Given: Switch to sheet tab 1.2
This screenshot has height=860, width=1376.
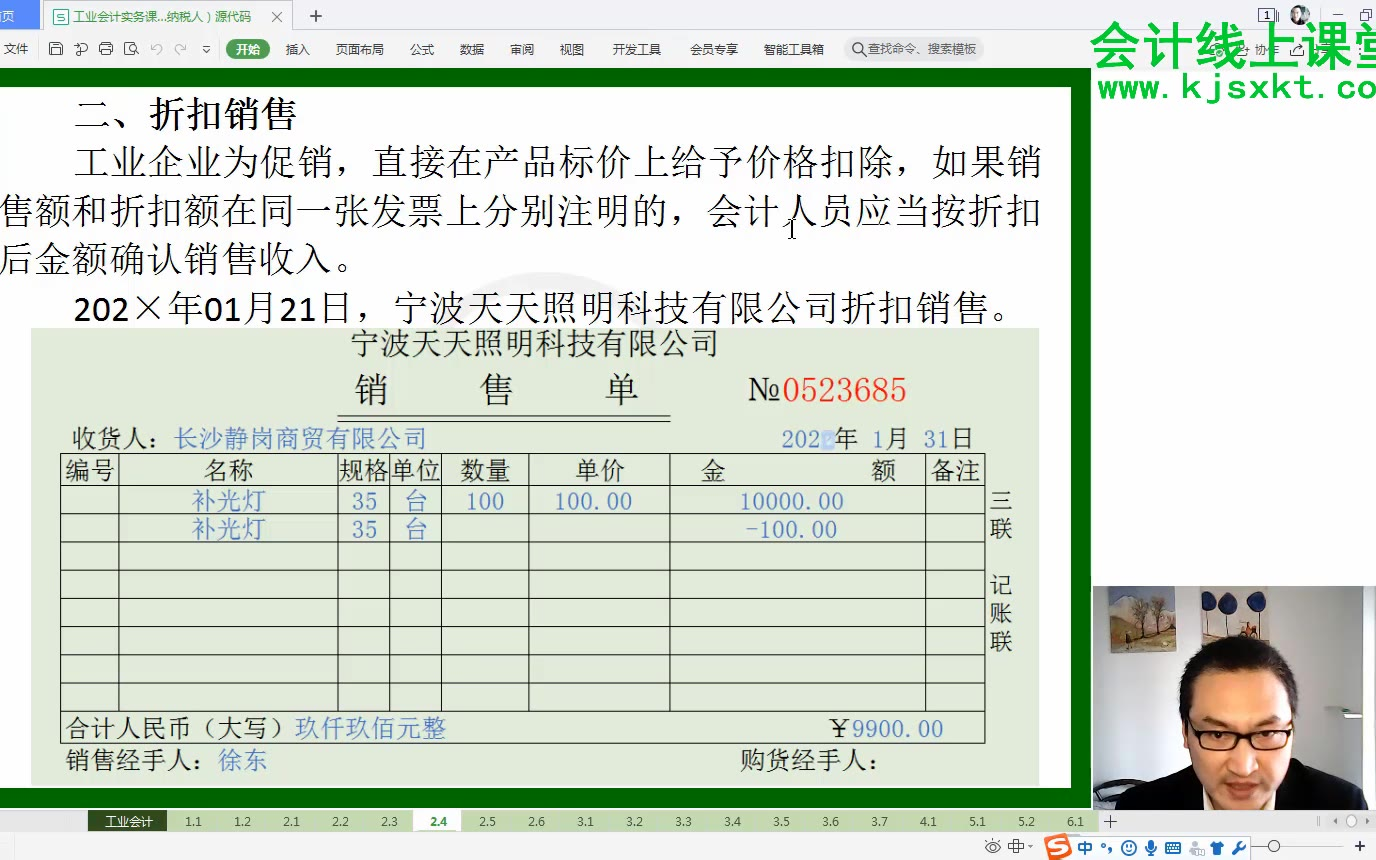Looking at the screenshot, I should pos(242,821).
